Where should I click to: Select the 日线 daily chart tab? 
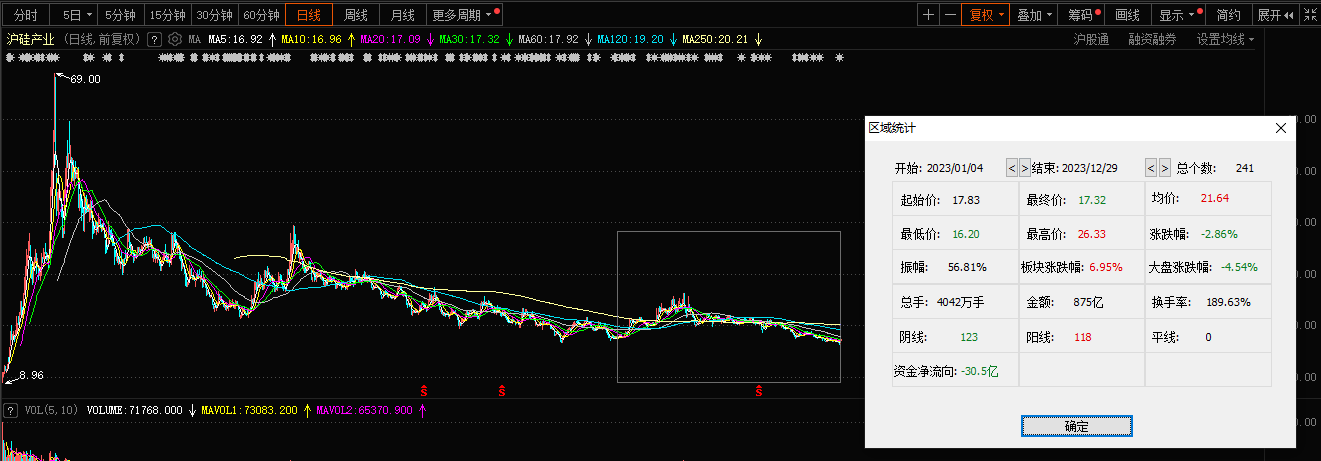[309, 15]
